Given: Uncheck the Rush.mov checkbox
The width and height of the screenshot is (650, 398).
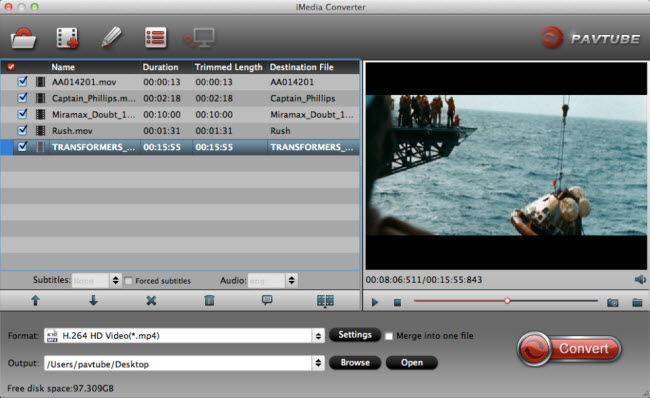Looking at the screenshot, I should [22, 130].
